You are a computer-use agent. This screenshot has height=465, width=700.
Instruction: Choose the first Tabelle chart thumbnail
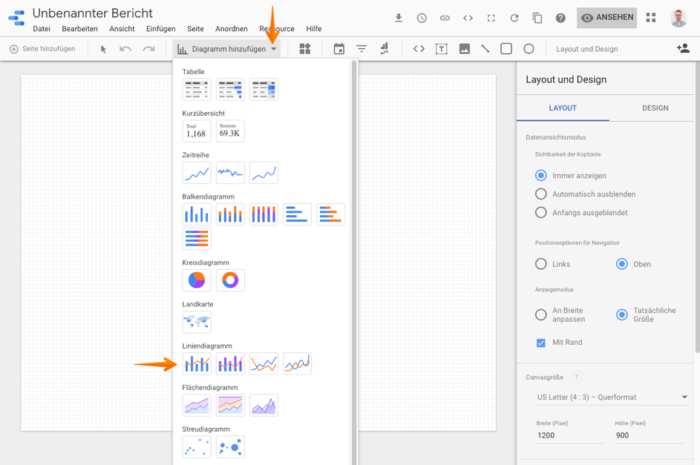pyautogui.click(x=196, y=89)
